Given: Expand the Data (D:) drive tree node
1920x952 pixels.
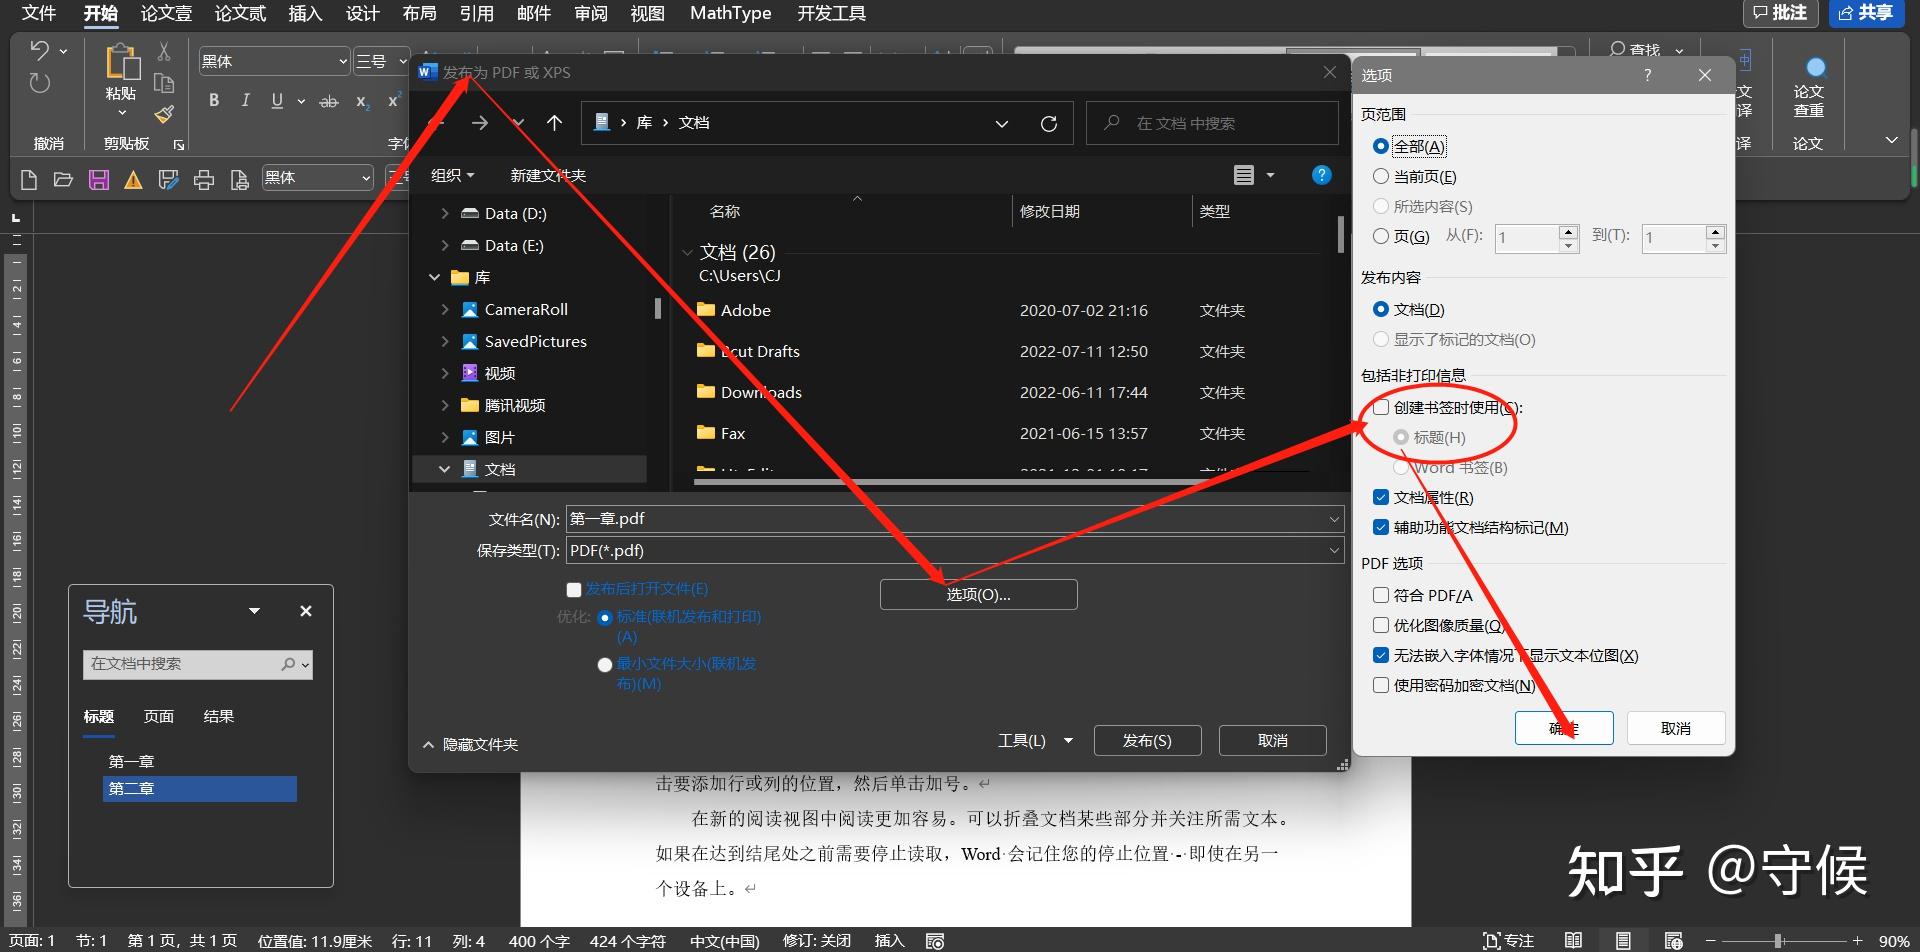Looking at the screenshot, I should click(x=445, y=214).
